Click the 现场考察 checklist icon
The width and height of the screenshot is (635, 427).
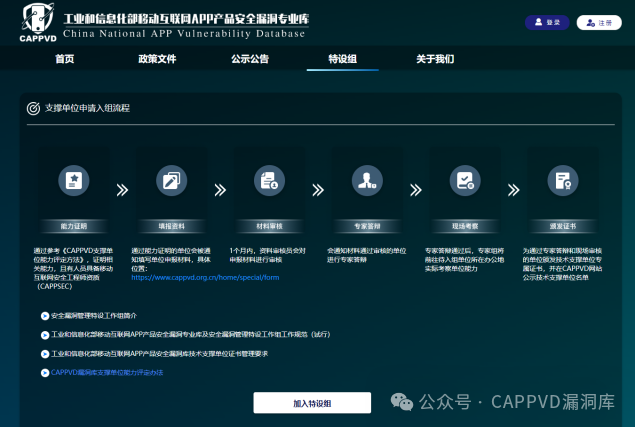(x=465, y=181)
